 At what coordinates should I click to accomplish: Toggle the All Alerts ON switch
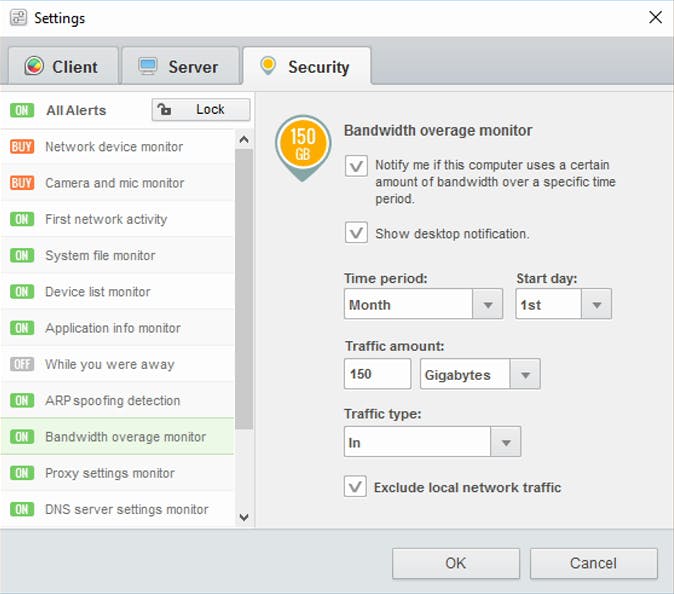pos(22,110)
